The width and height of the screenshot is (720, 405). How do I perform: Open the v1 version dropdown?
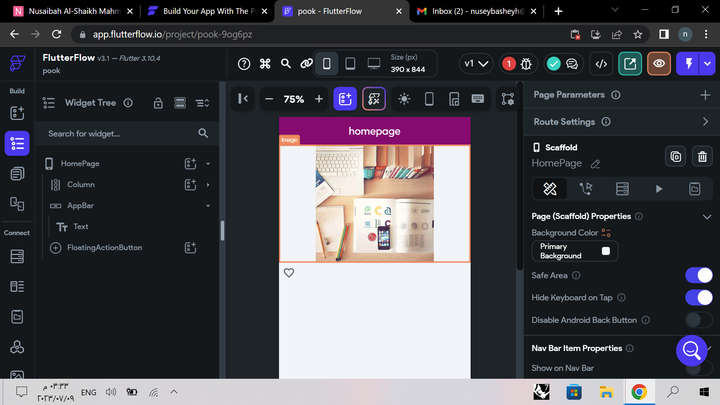(477, 63)
